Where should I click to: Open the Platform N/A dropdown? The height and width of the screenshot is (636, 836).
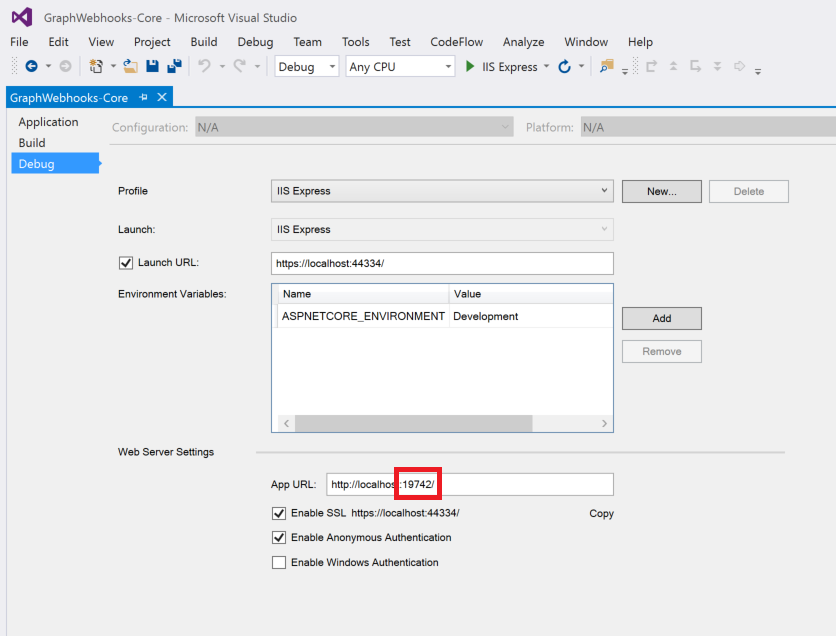[x=708, y=127]
